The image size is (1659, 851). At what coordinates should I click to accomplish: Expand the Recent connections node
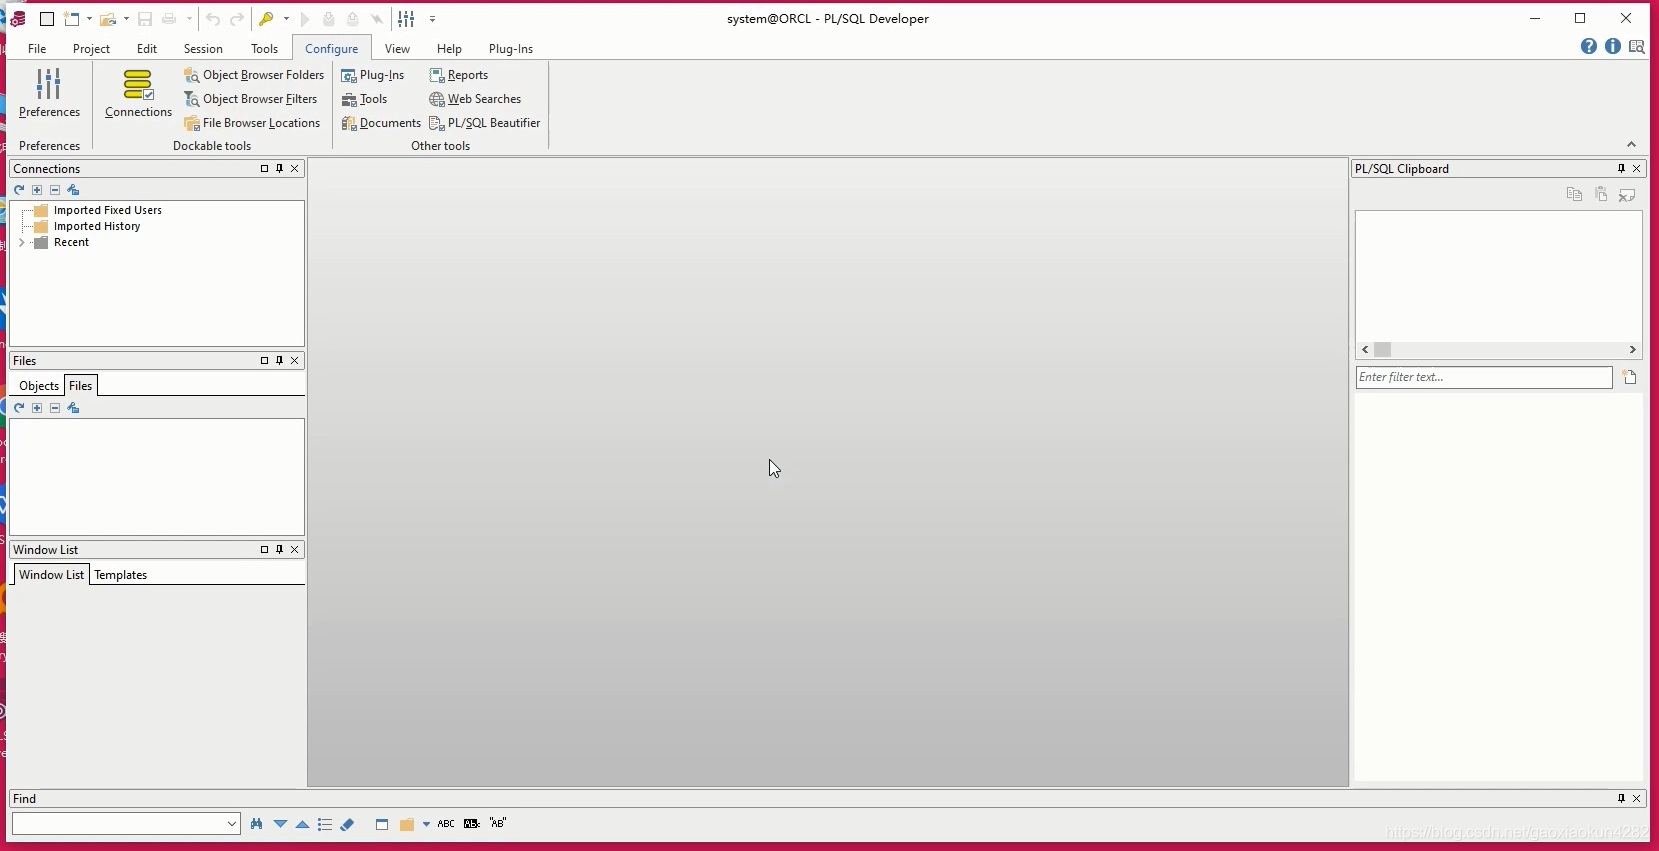point(22,243)
